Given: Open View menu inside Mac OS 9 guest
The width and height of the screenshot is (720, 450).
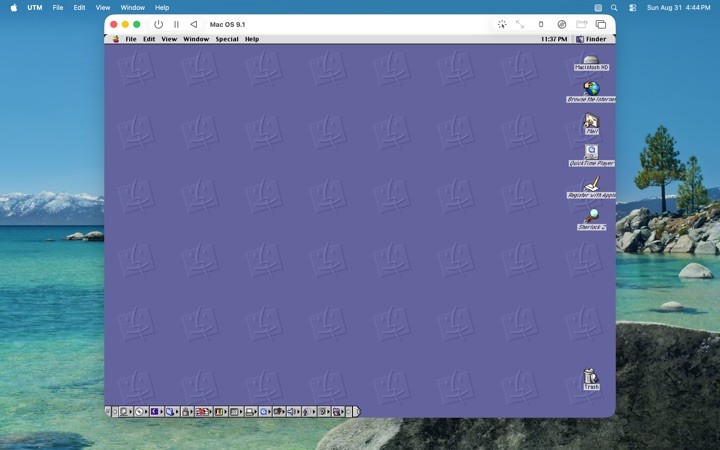Looking at the screenshot, I should tap(169, 39).
